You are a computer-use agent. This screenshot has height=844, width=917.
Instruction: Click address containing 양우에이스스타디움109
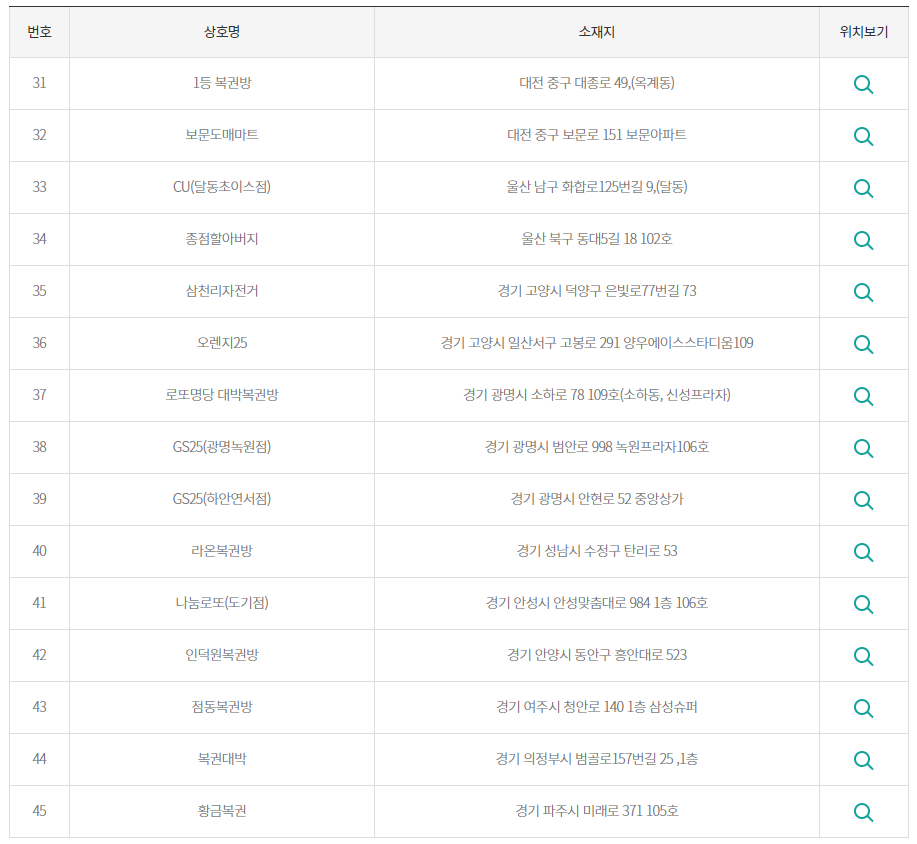(597, 343)
